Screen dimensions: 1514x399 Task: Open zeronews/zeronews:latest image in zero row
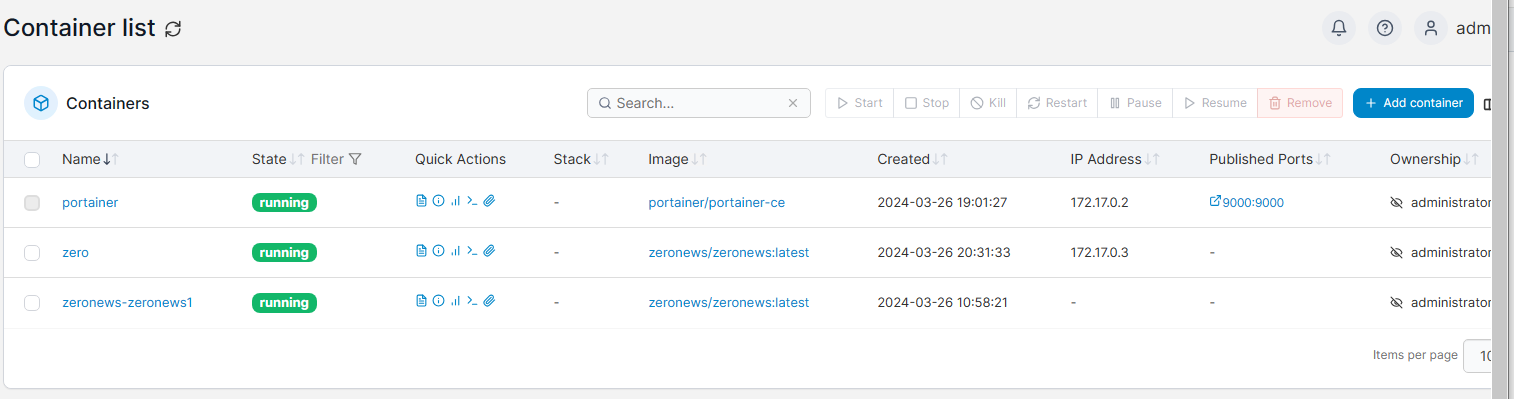pyautogui.click(x=728, y=252)
